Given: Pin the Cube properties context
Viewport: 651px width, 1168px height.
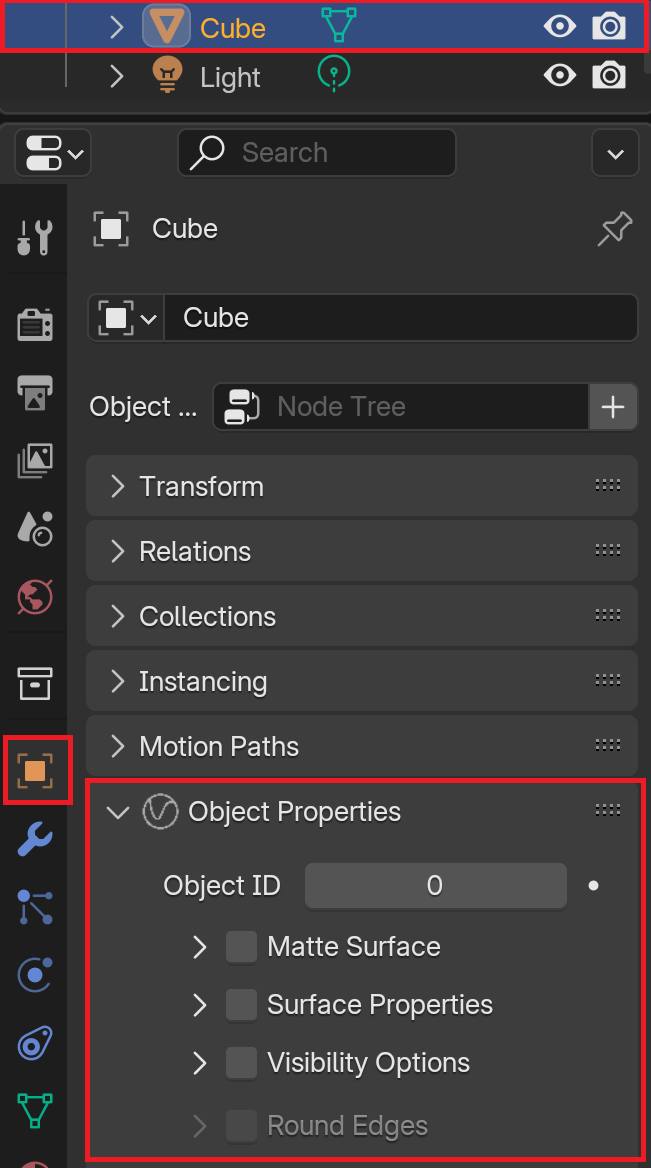Looking at the screenshot, I should pos(615,229).
